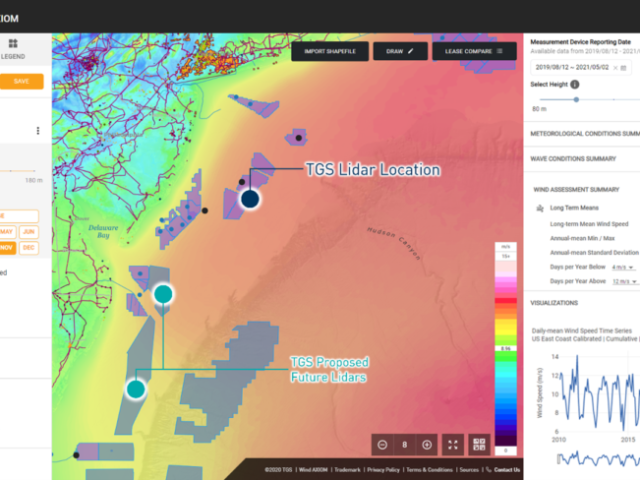
Task: Click the Import Shapefile button
Action: click(x=330, y=51)
